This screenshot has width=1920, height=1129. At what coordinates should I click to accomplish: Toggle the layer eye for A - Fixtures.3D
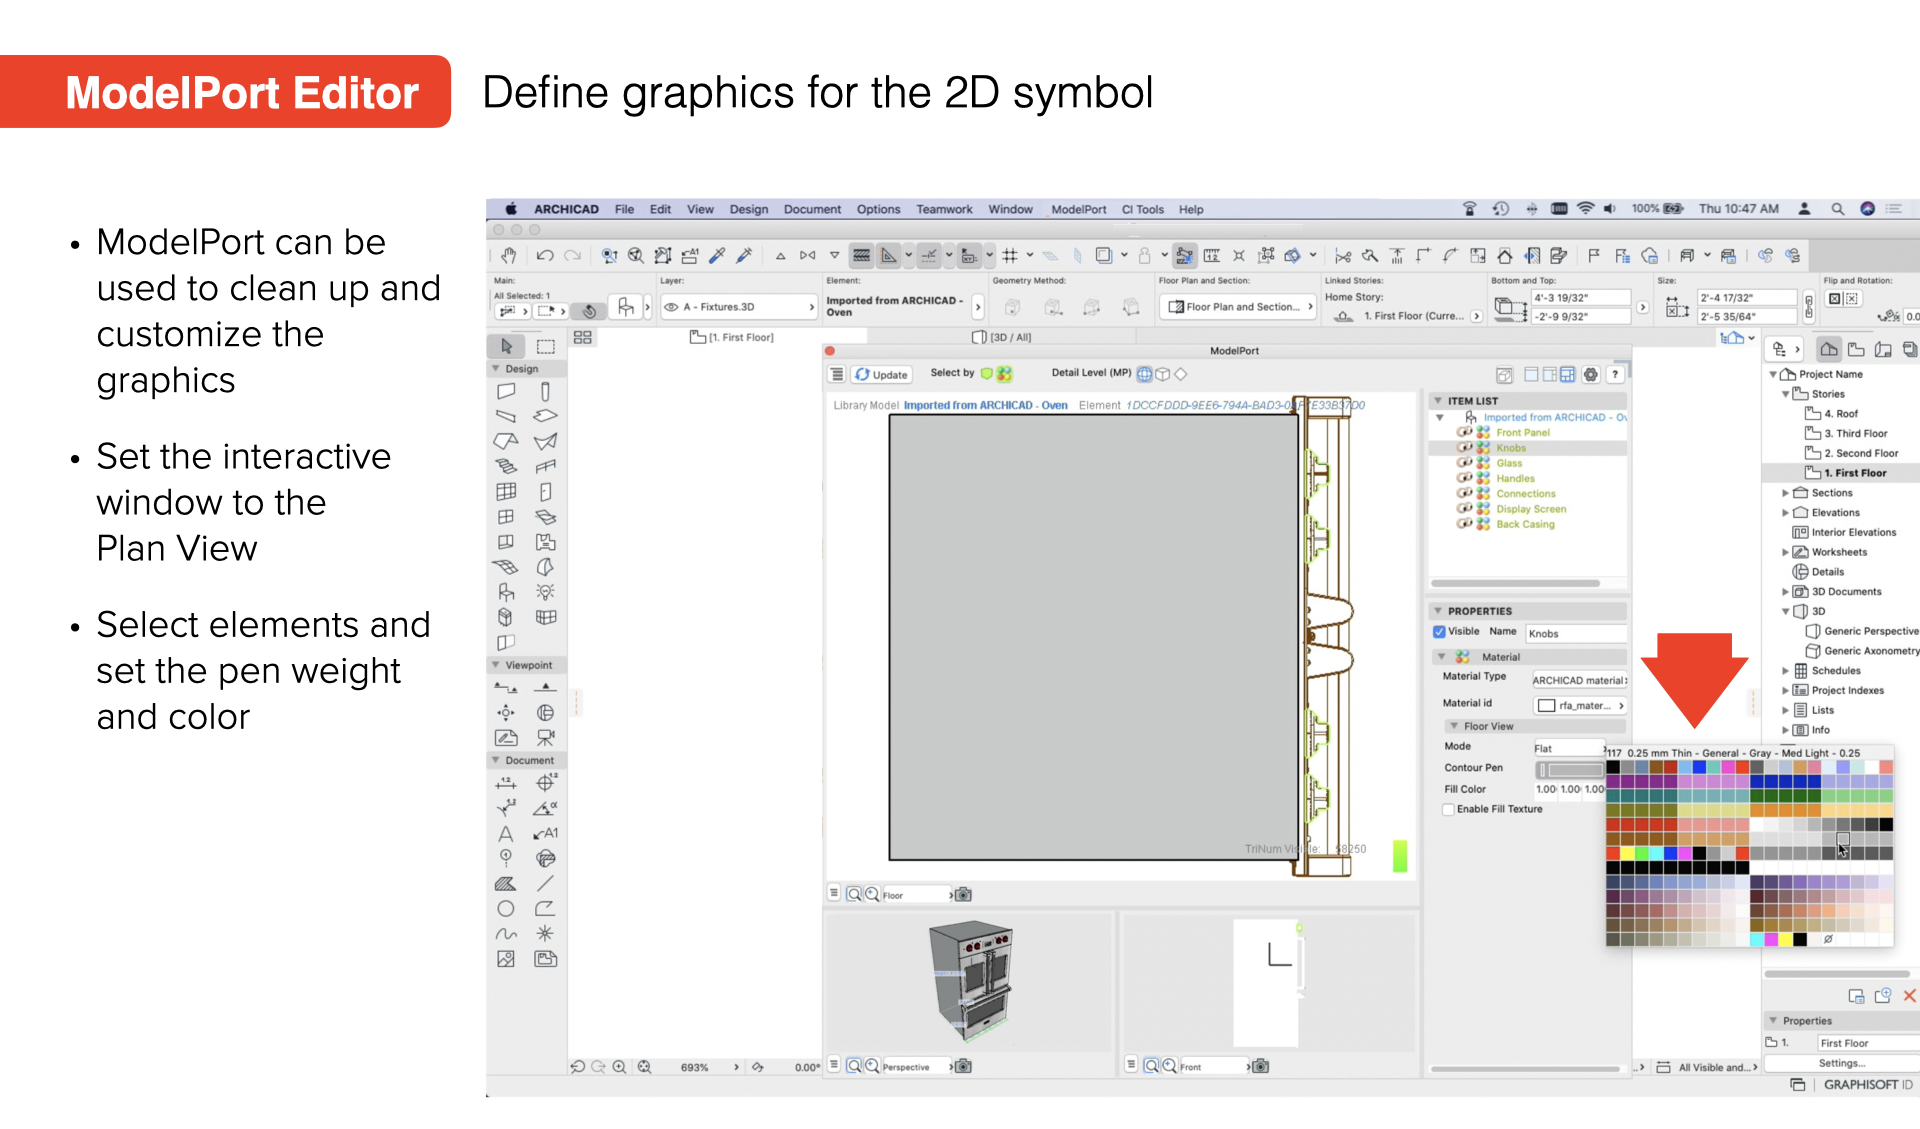click(672, 307)
